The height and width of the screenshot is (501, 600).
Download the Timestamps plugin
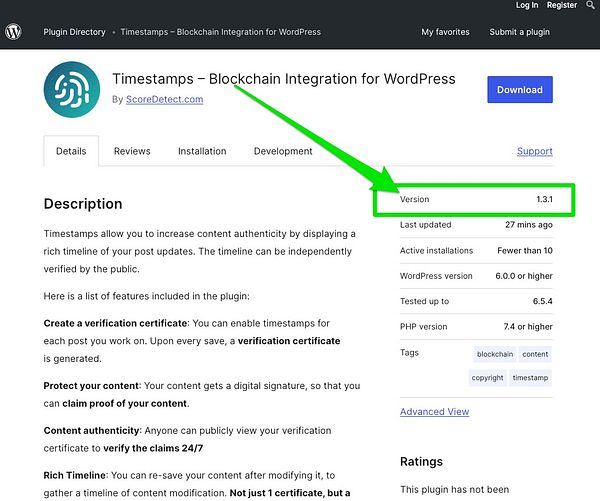click(x=520, y=90)
